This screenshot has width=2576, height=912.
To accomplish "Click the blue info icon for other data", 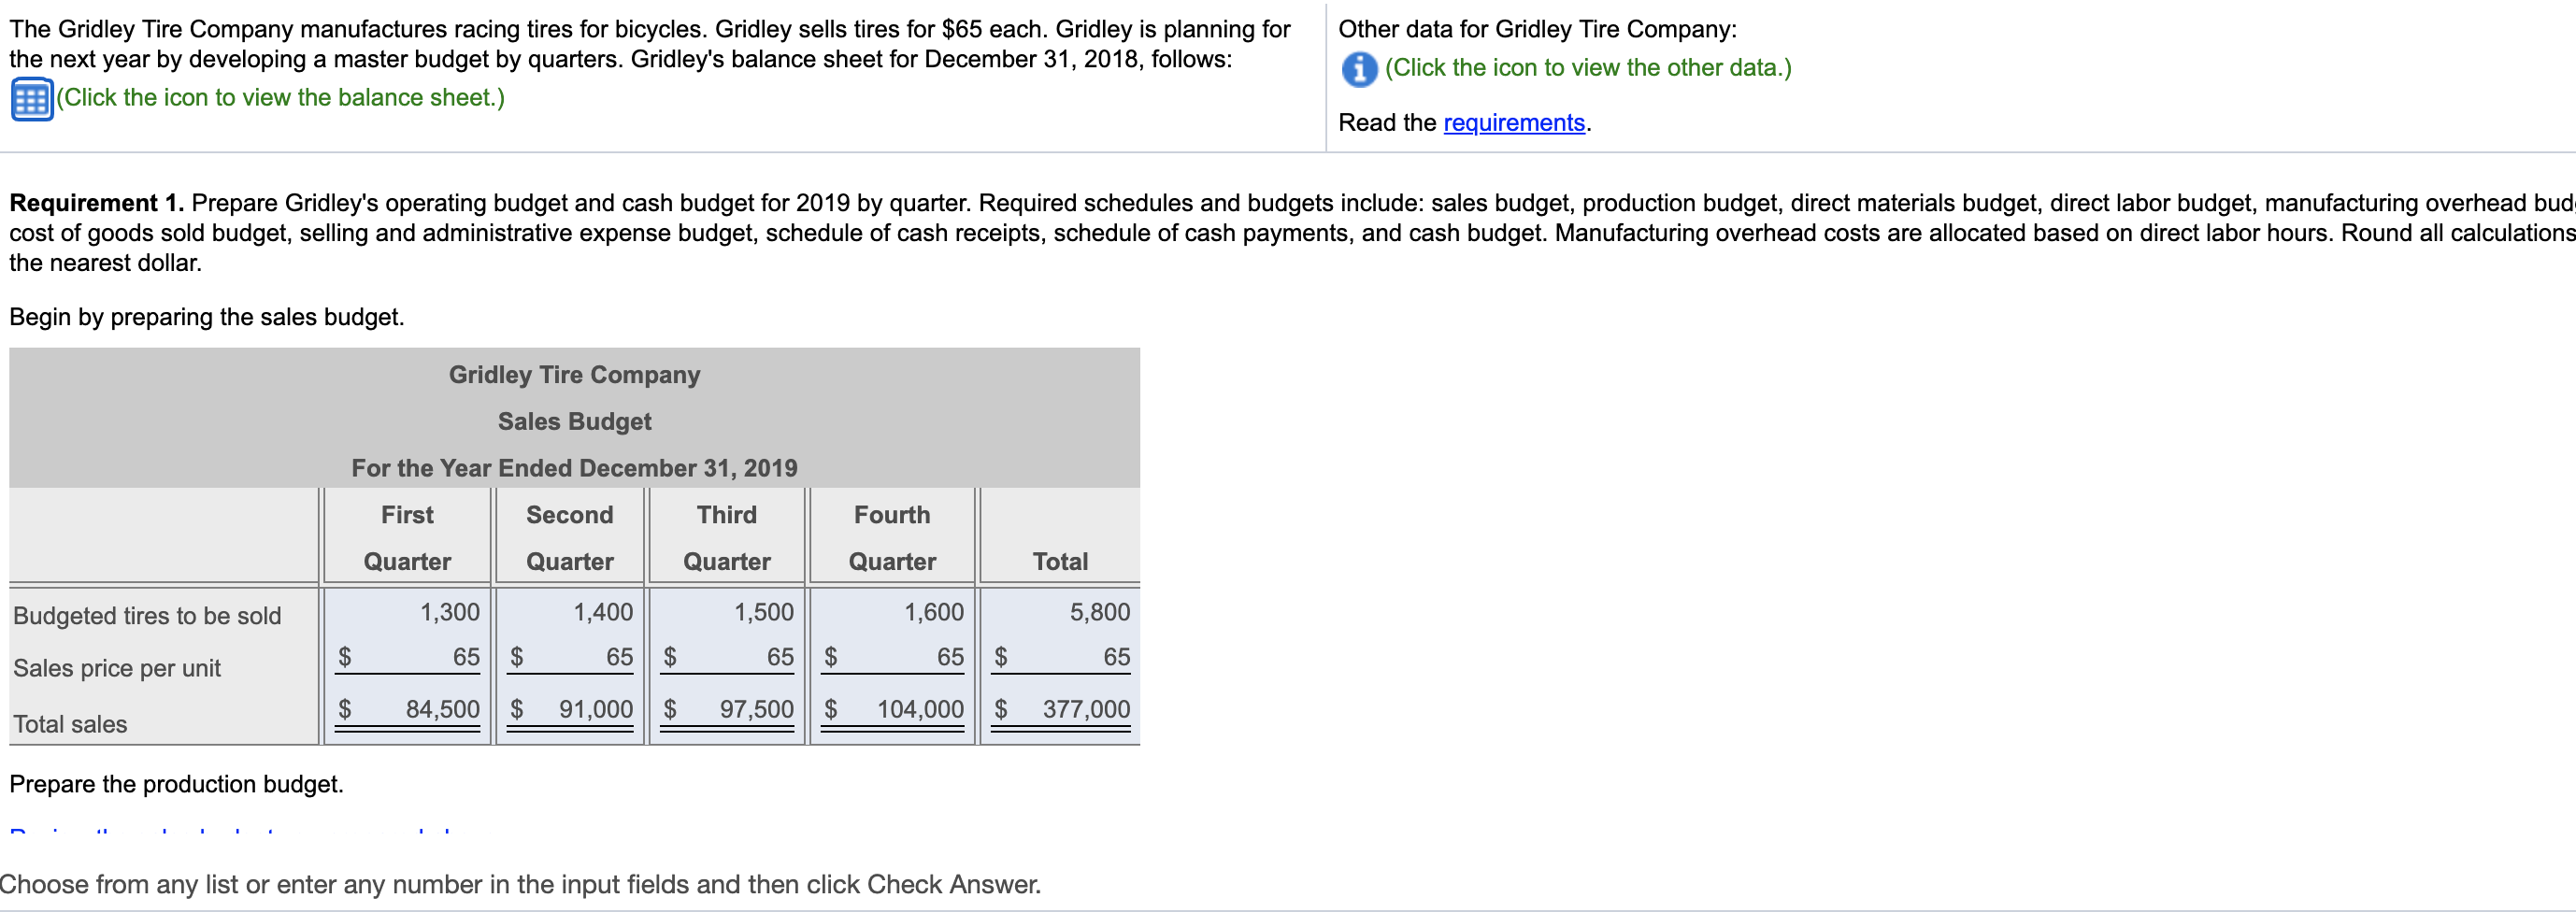I will click(x=1359, y=69).
